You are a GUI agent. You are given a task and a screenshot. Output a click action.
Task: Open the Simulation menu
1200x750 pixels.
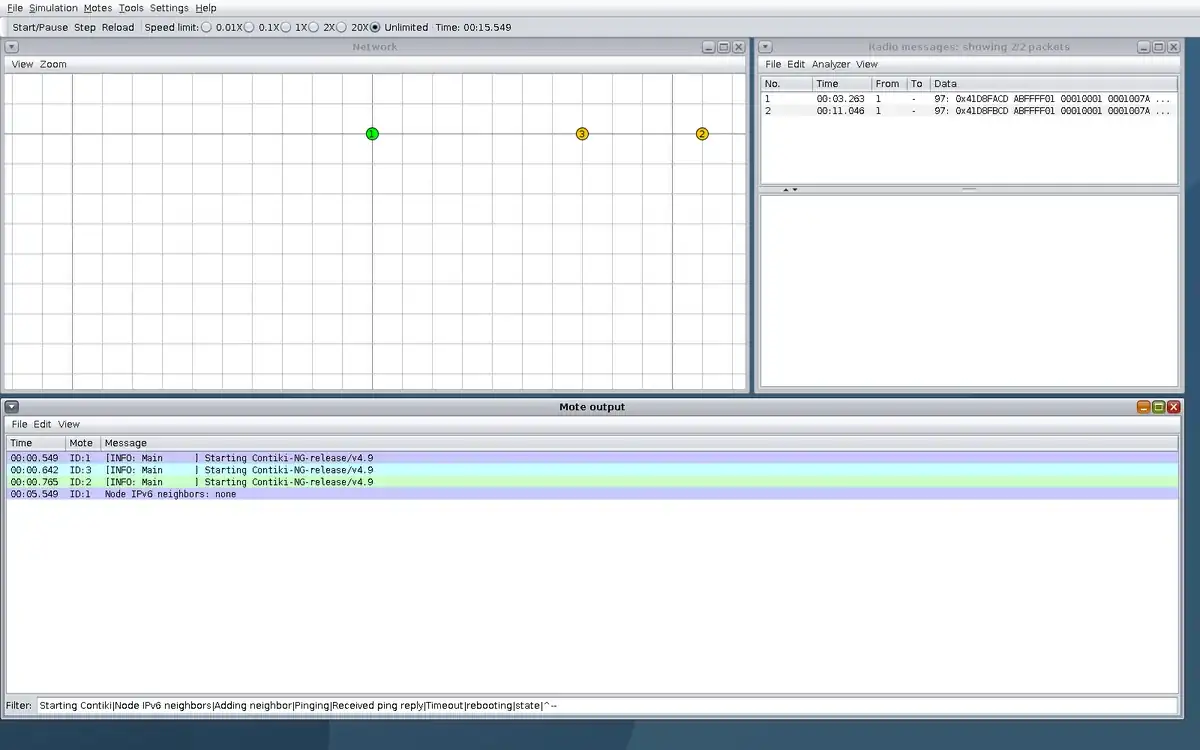[53, 8]
